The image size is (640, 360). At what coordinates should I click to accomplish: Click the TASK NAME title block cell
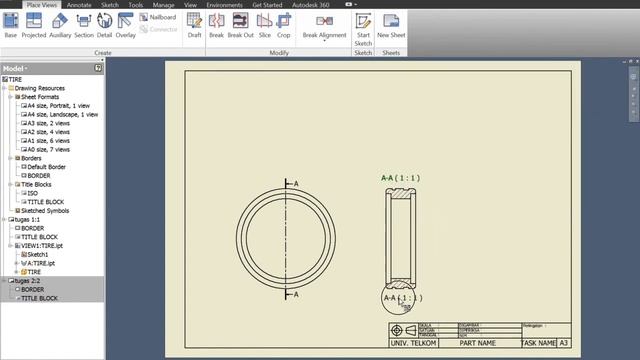539,343
